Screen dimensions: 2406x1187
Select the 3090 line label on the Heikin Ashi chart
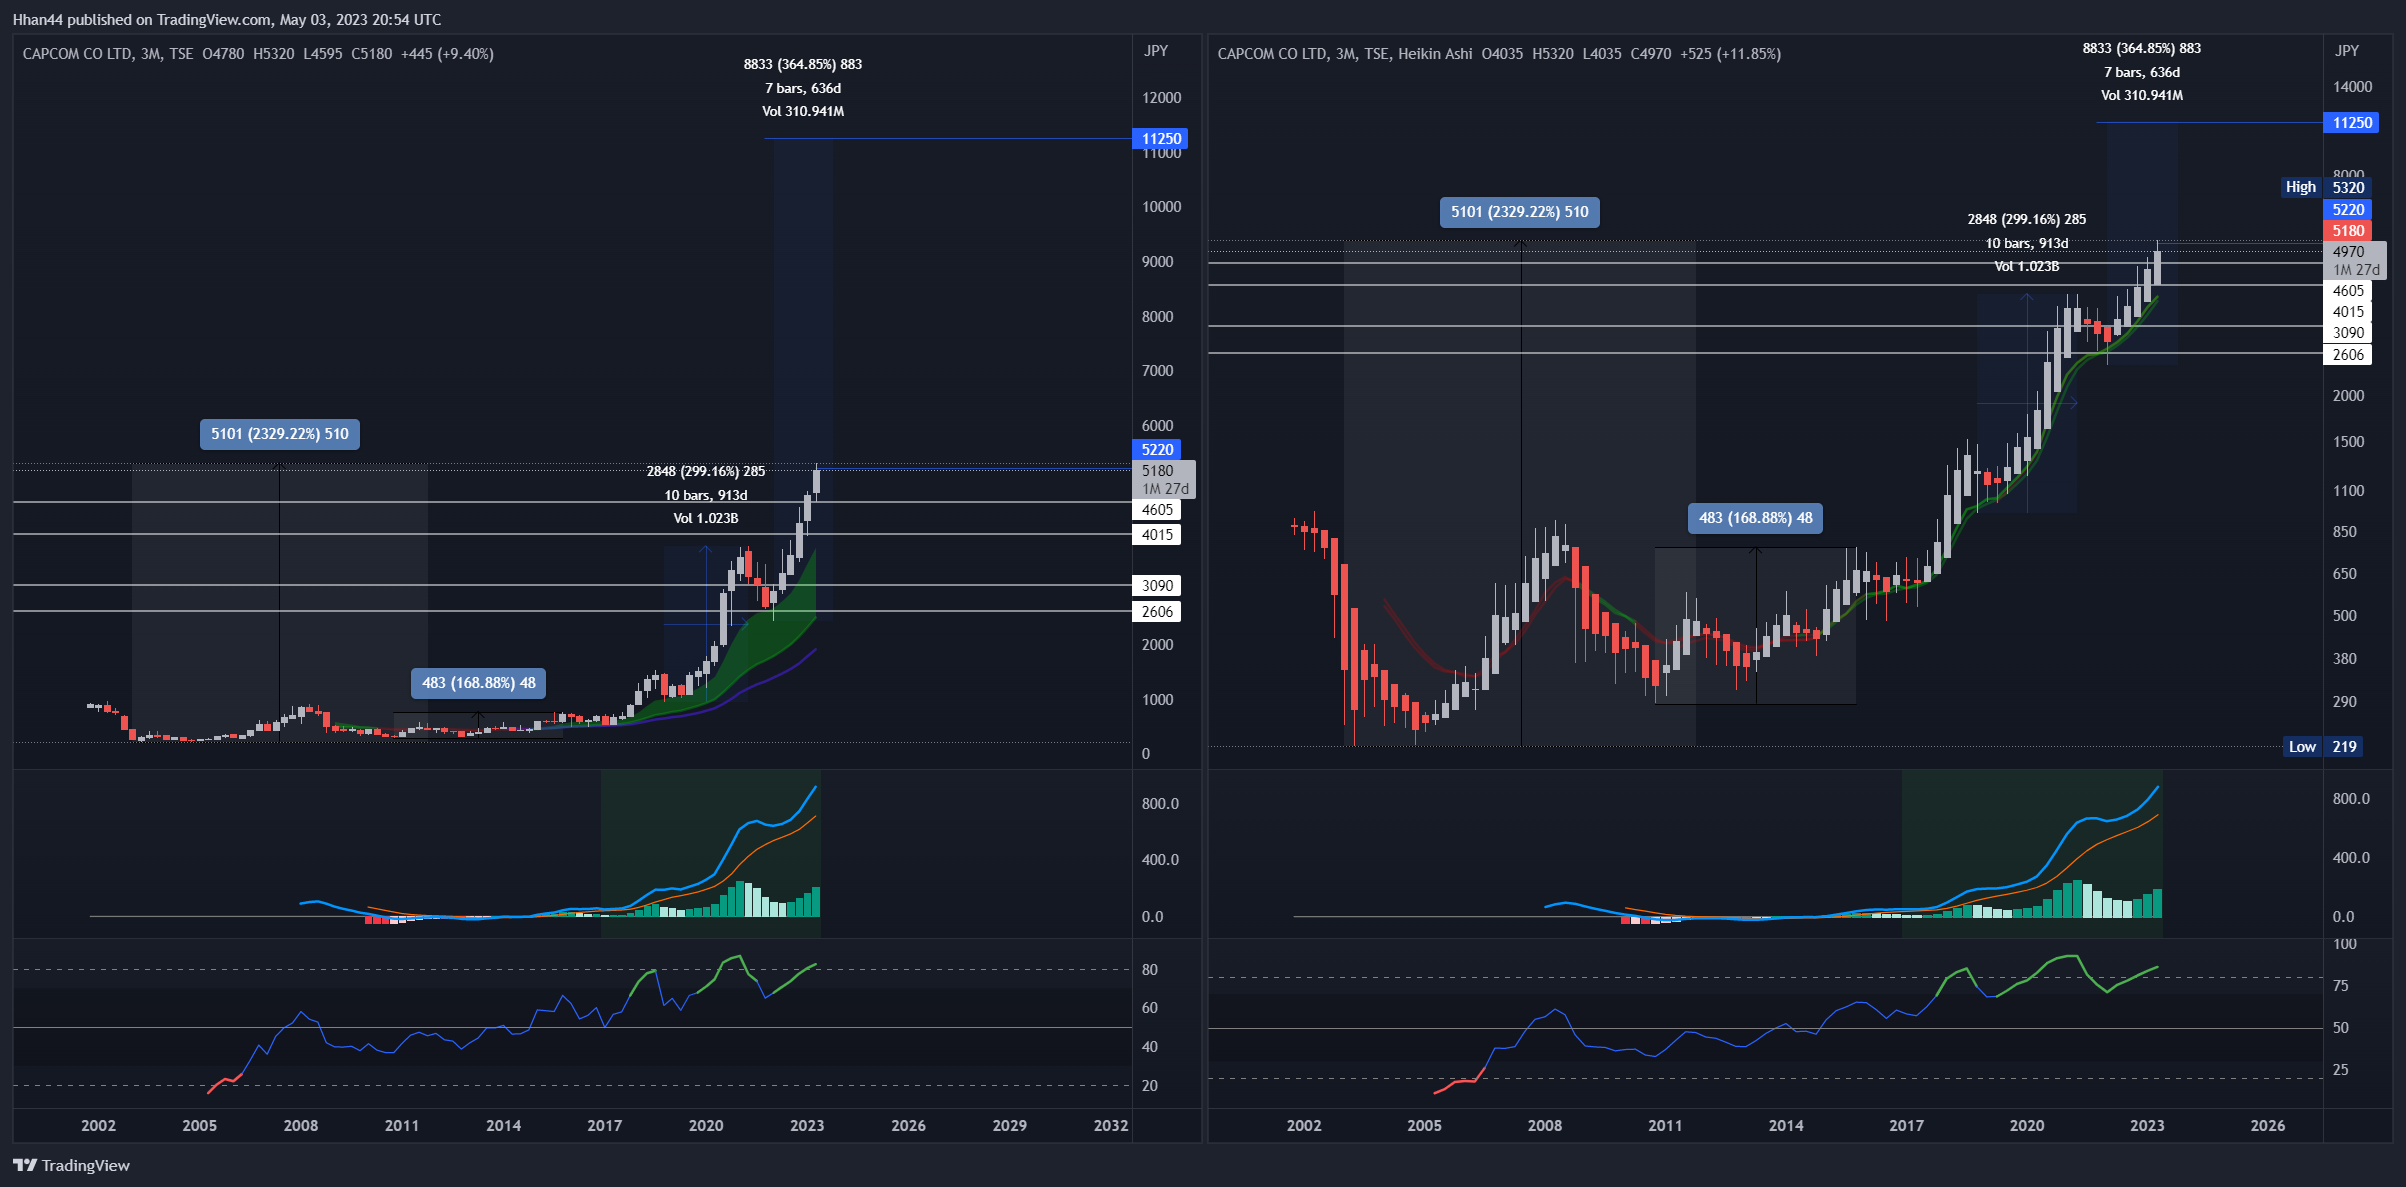(x=2348, y=333)
